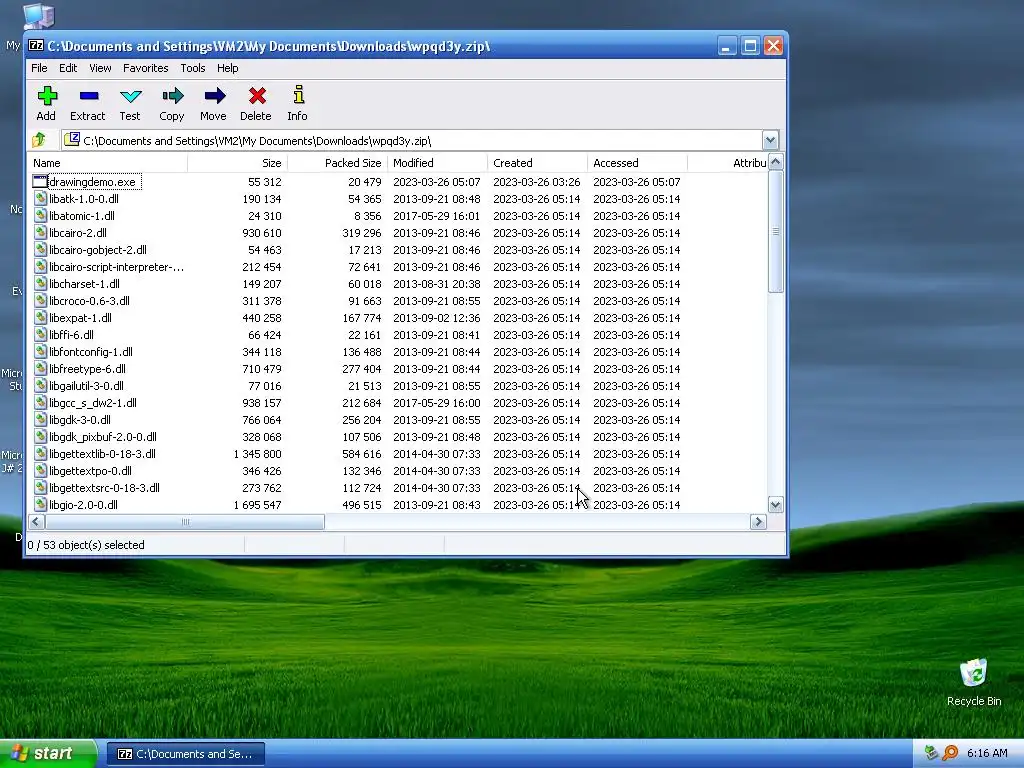Click the vertical scrollbar thumb
Viewport: 1024px width, 768px height.
tap(775, 231)
